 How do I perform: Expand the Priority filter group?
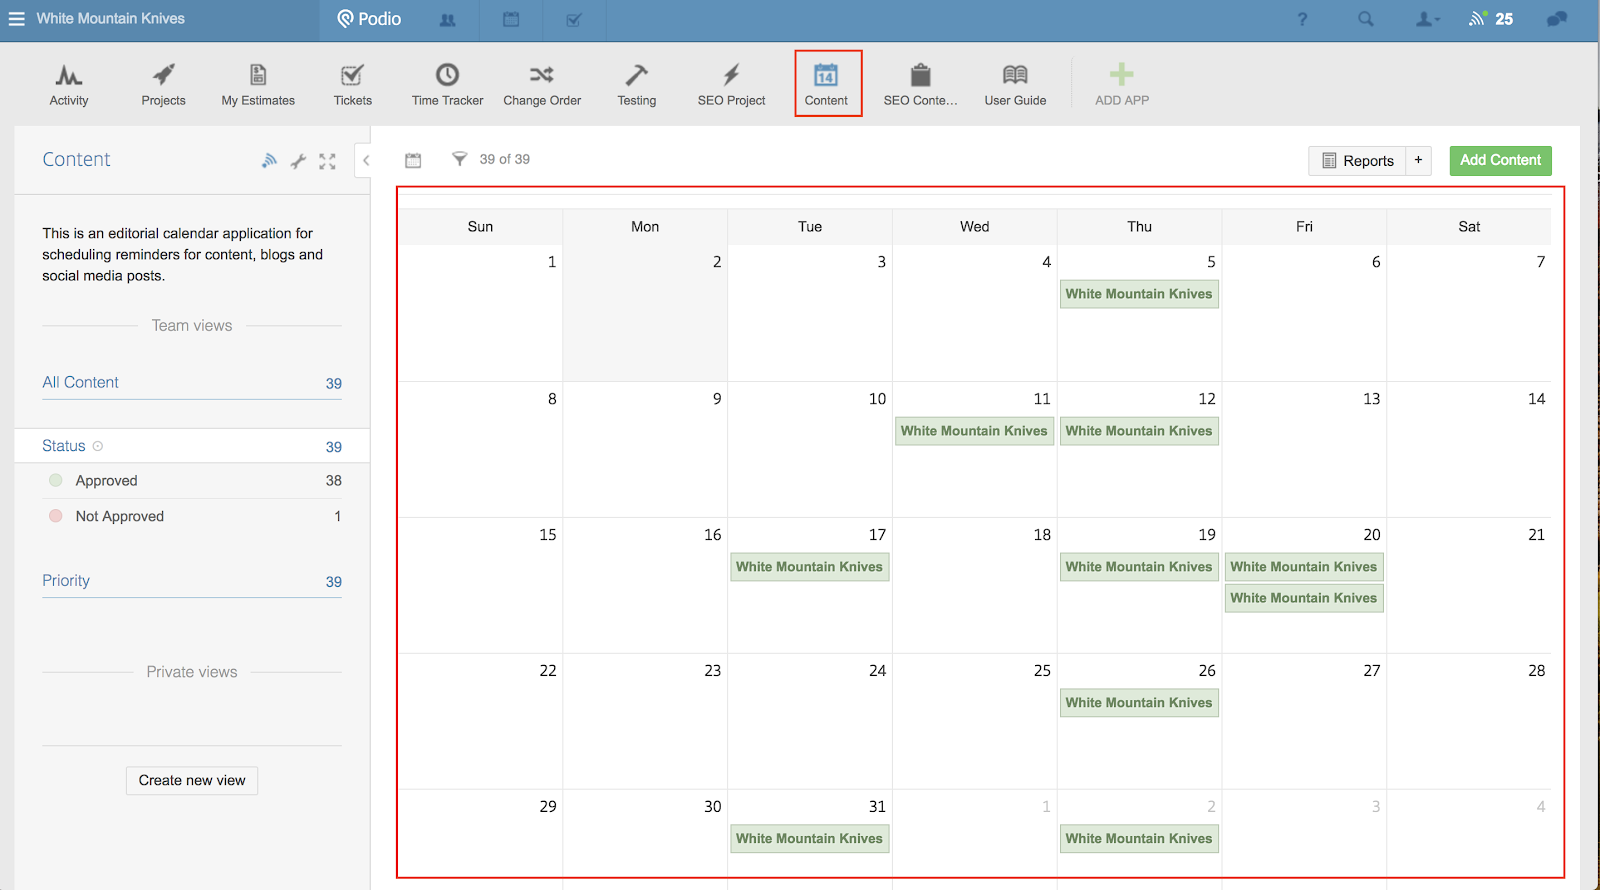[192, 581]
